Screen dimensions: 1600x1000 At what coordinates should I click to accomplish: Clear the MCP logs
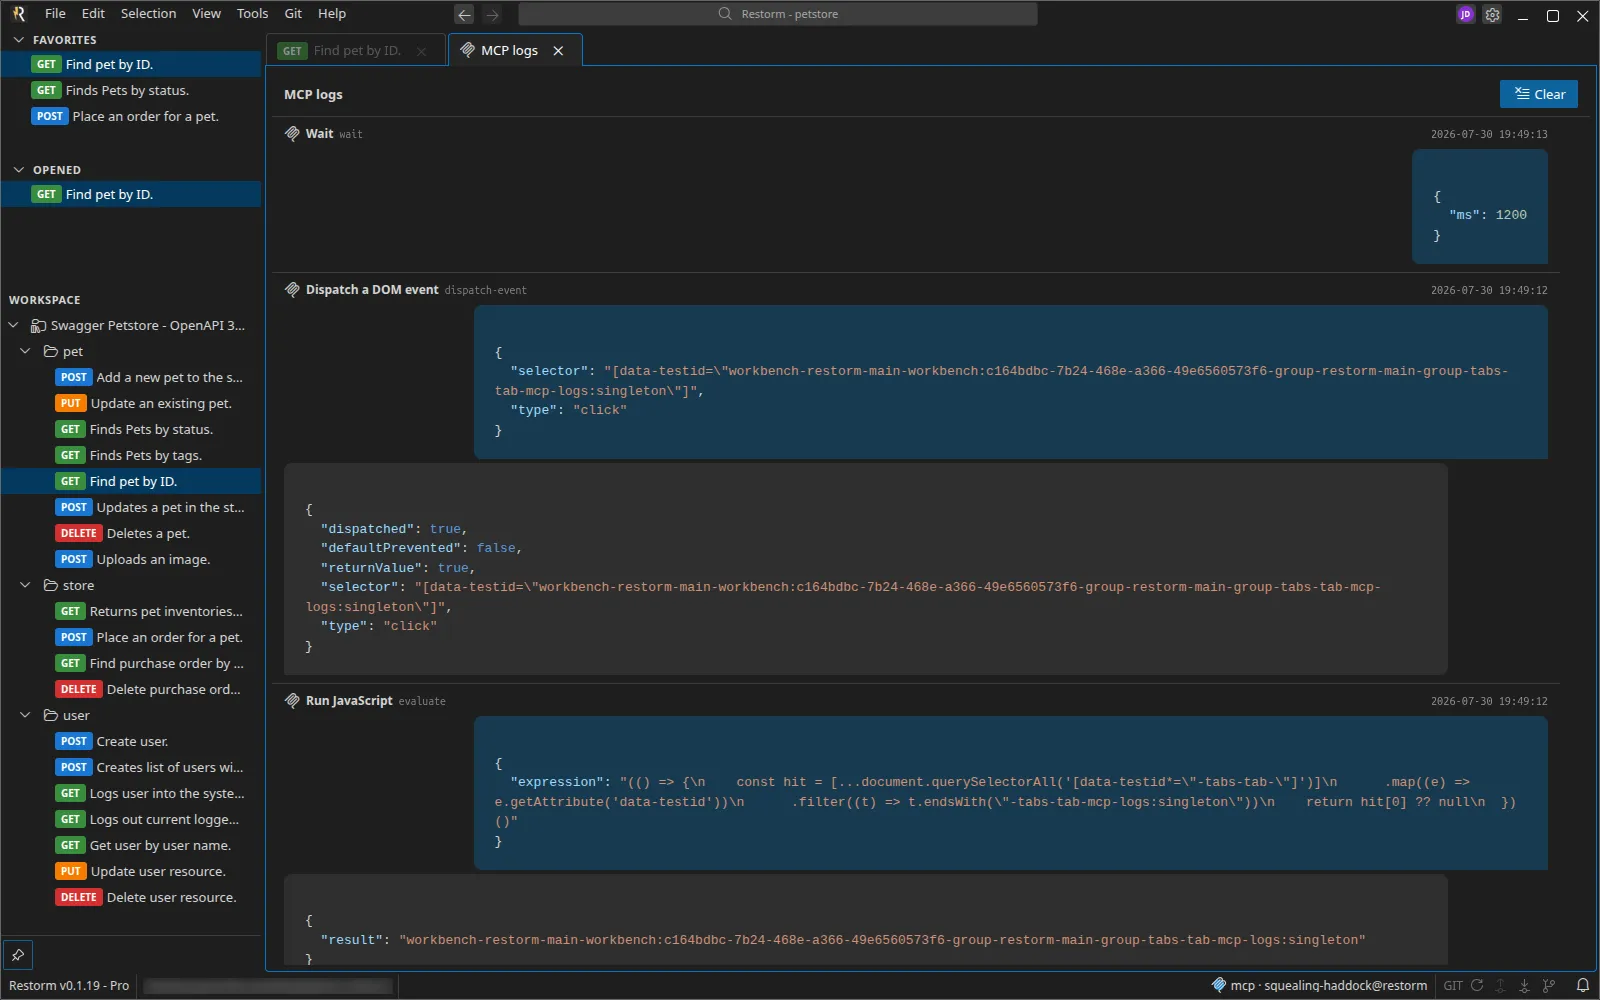point(1538,94)
